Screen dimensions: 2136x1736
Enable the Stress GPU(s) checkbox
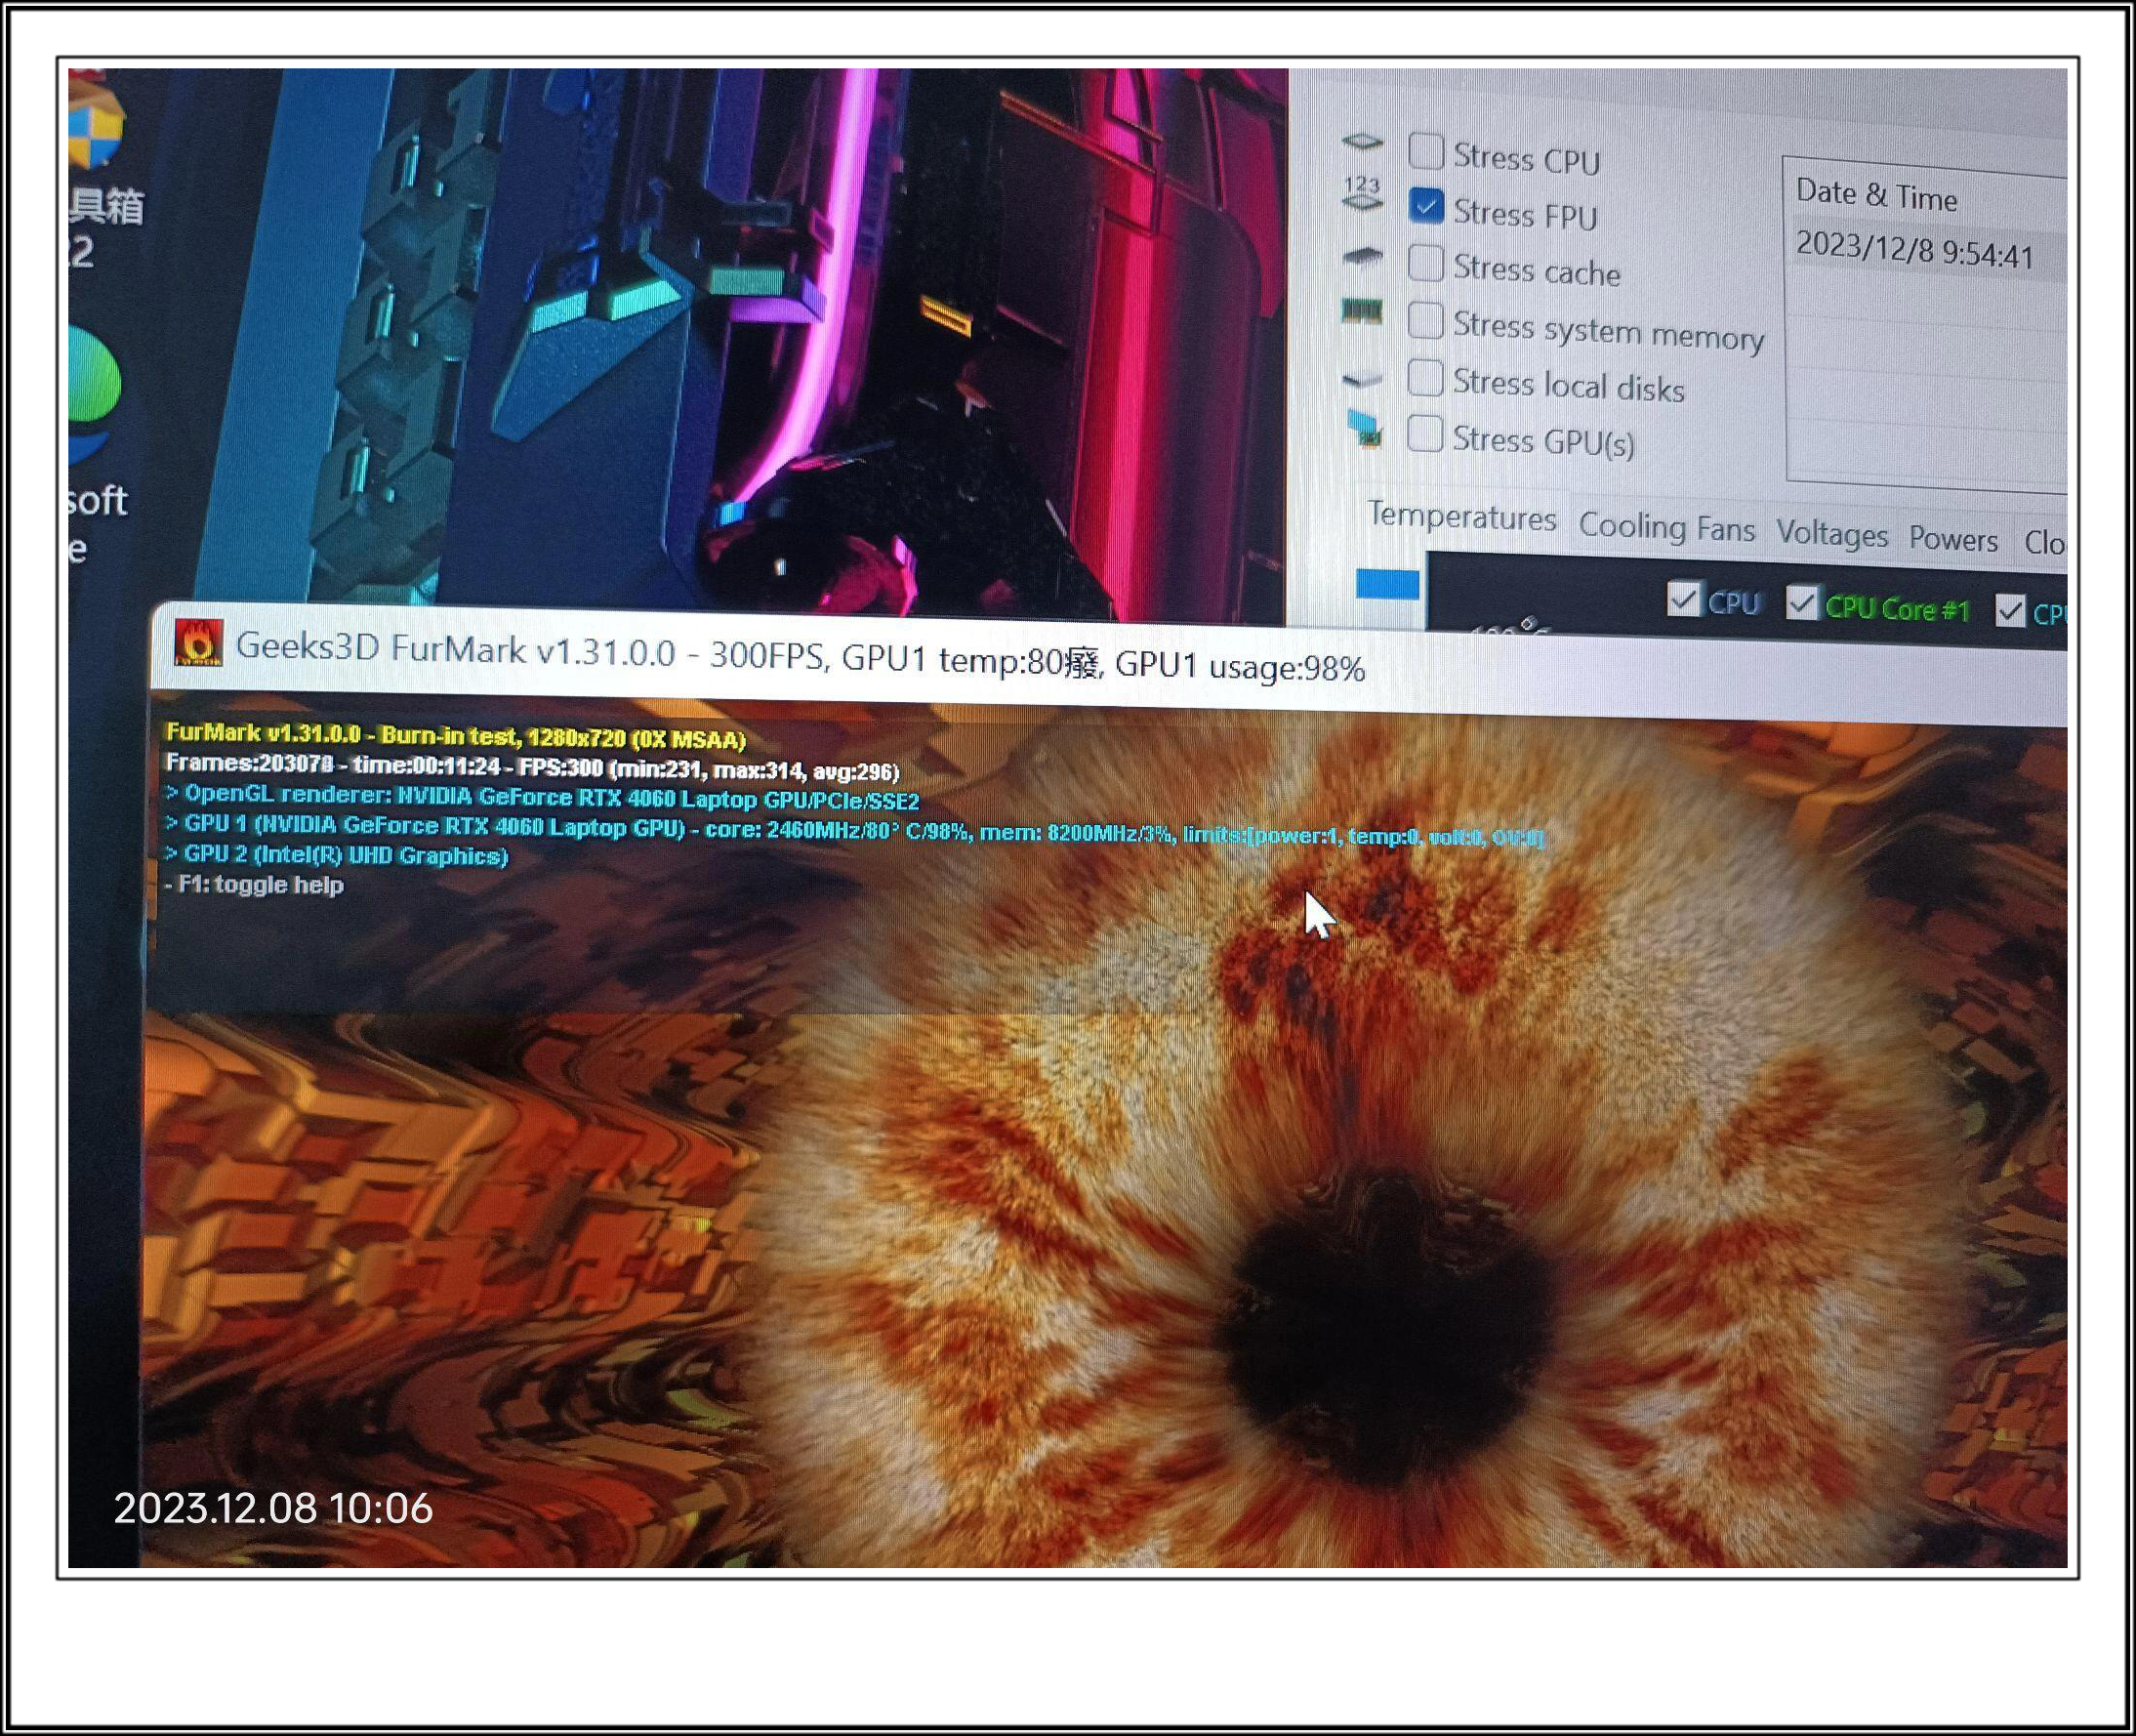coord(1424,434)
